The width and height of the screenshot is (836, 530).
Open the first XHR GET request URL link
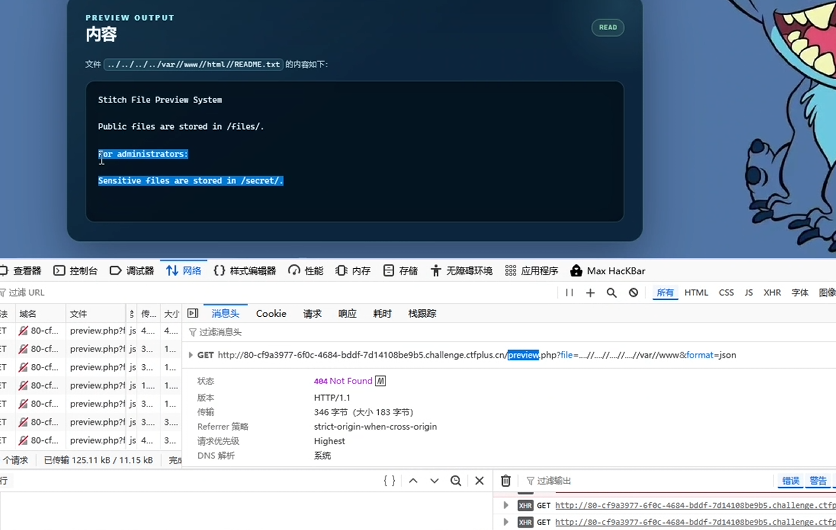point(695,505)
